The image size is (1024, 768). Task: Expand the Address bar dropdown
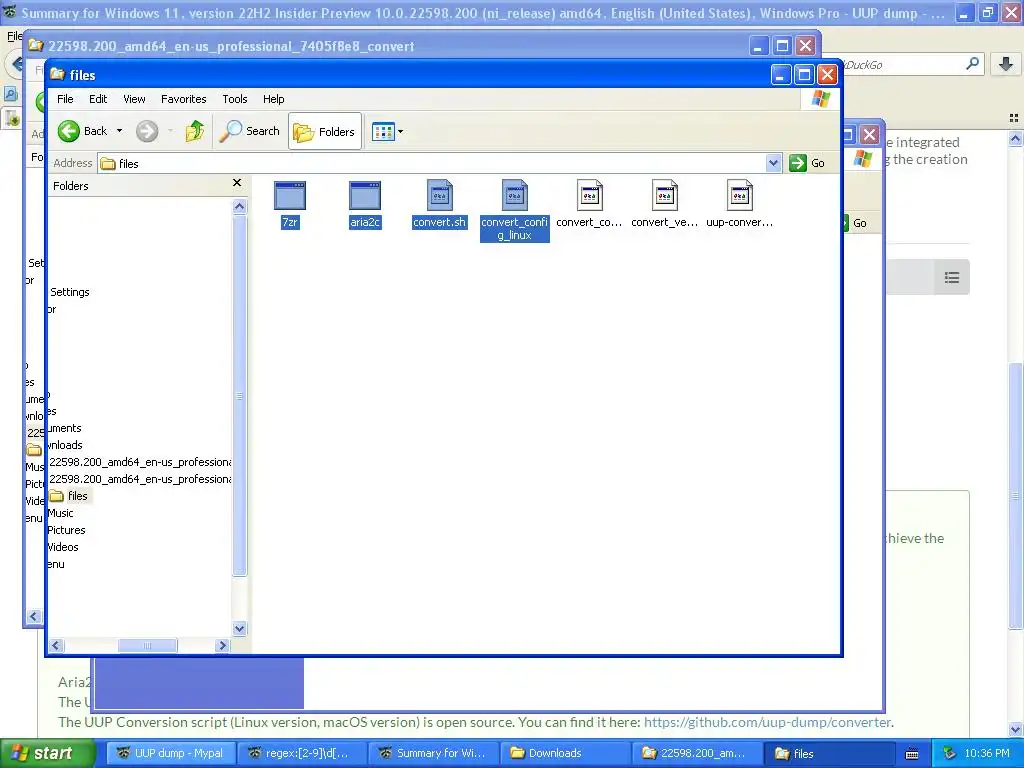pyautogui.click(x=773, y=163)
